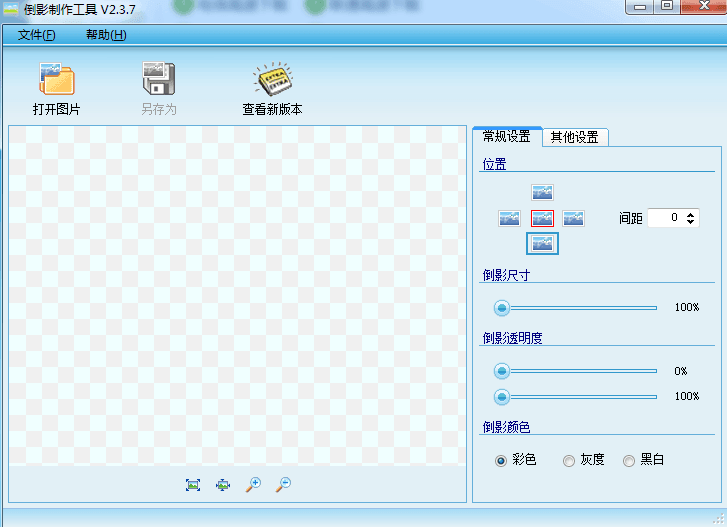Switch to the 常规设置 tab

(x=507, y=136)
